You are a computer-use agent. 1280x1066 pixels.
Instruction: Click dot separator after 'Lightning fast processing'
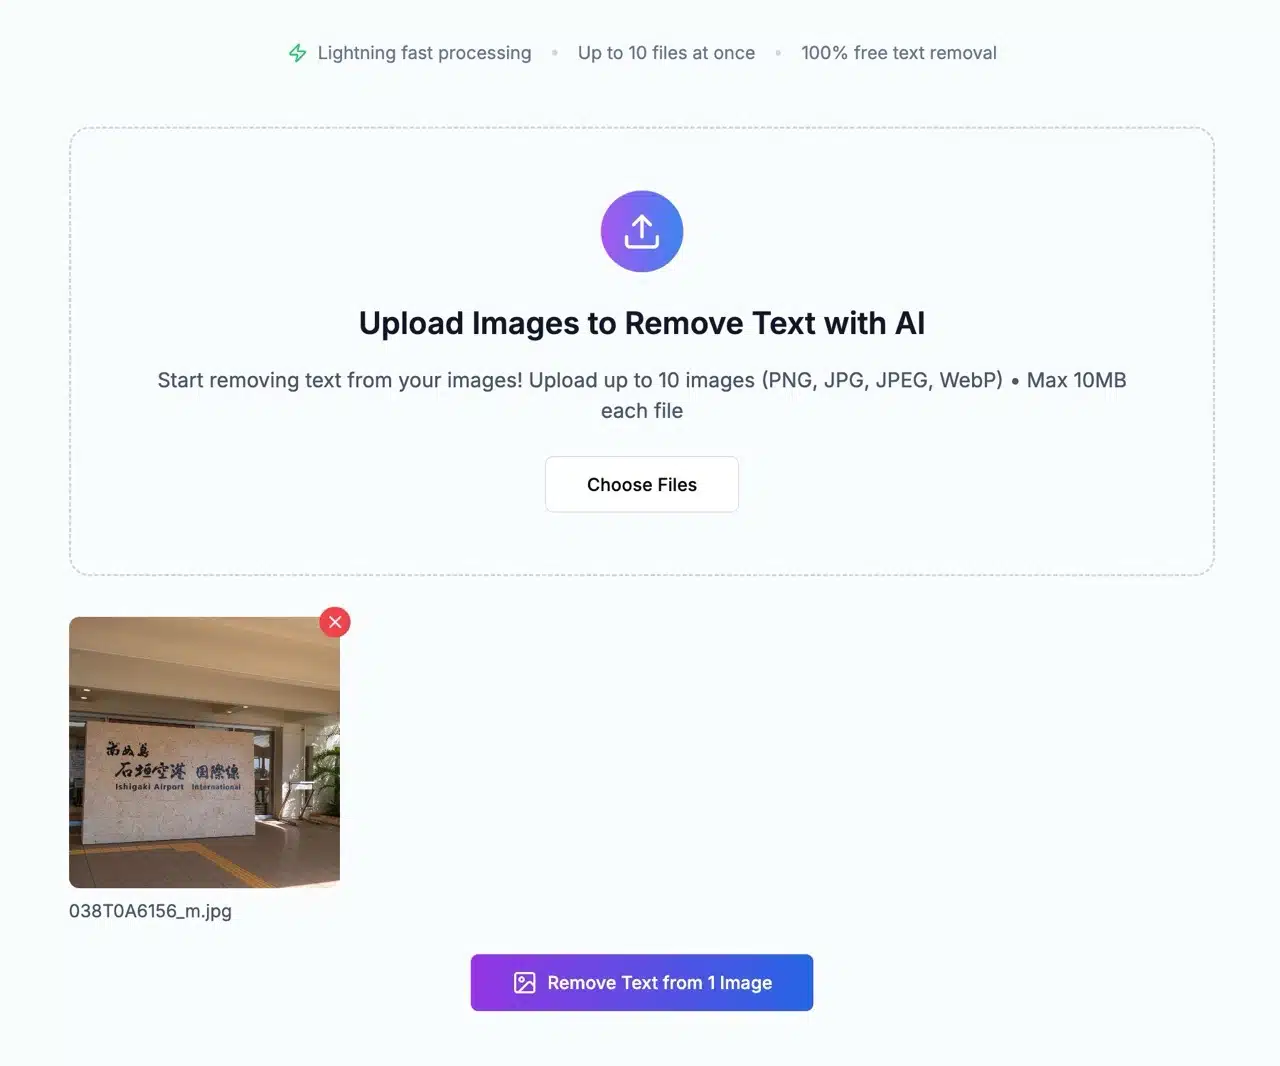(555, 53)
